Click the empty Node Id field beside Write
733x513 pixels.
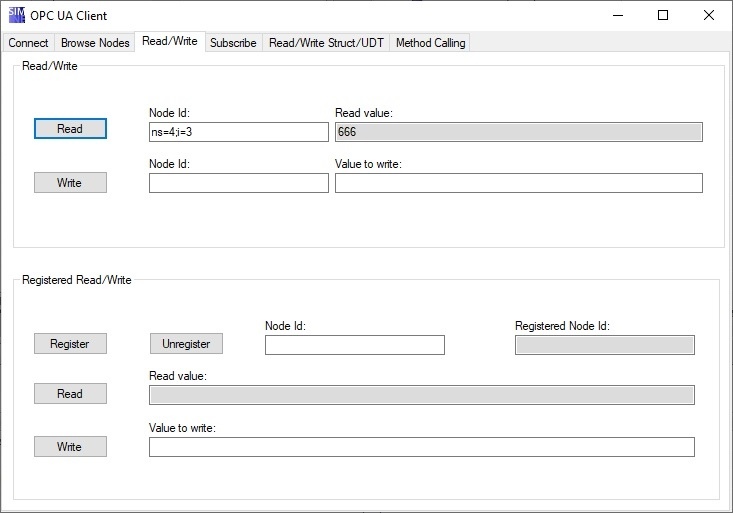click(239, 183)
